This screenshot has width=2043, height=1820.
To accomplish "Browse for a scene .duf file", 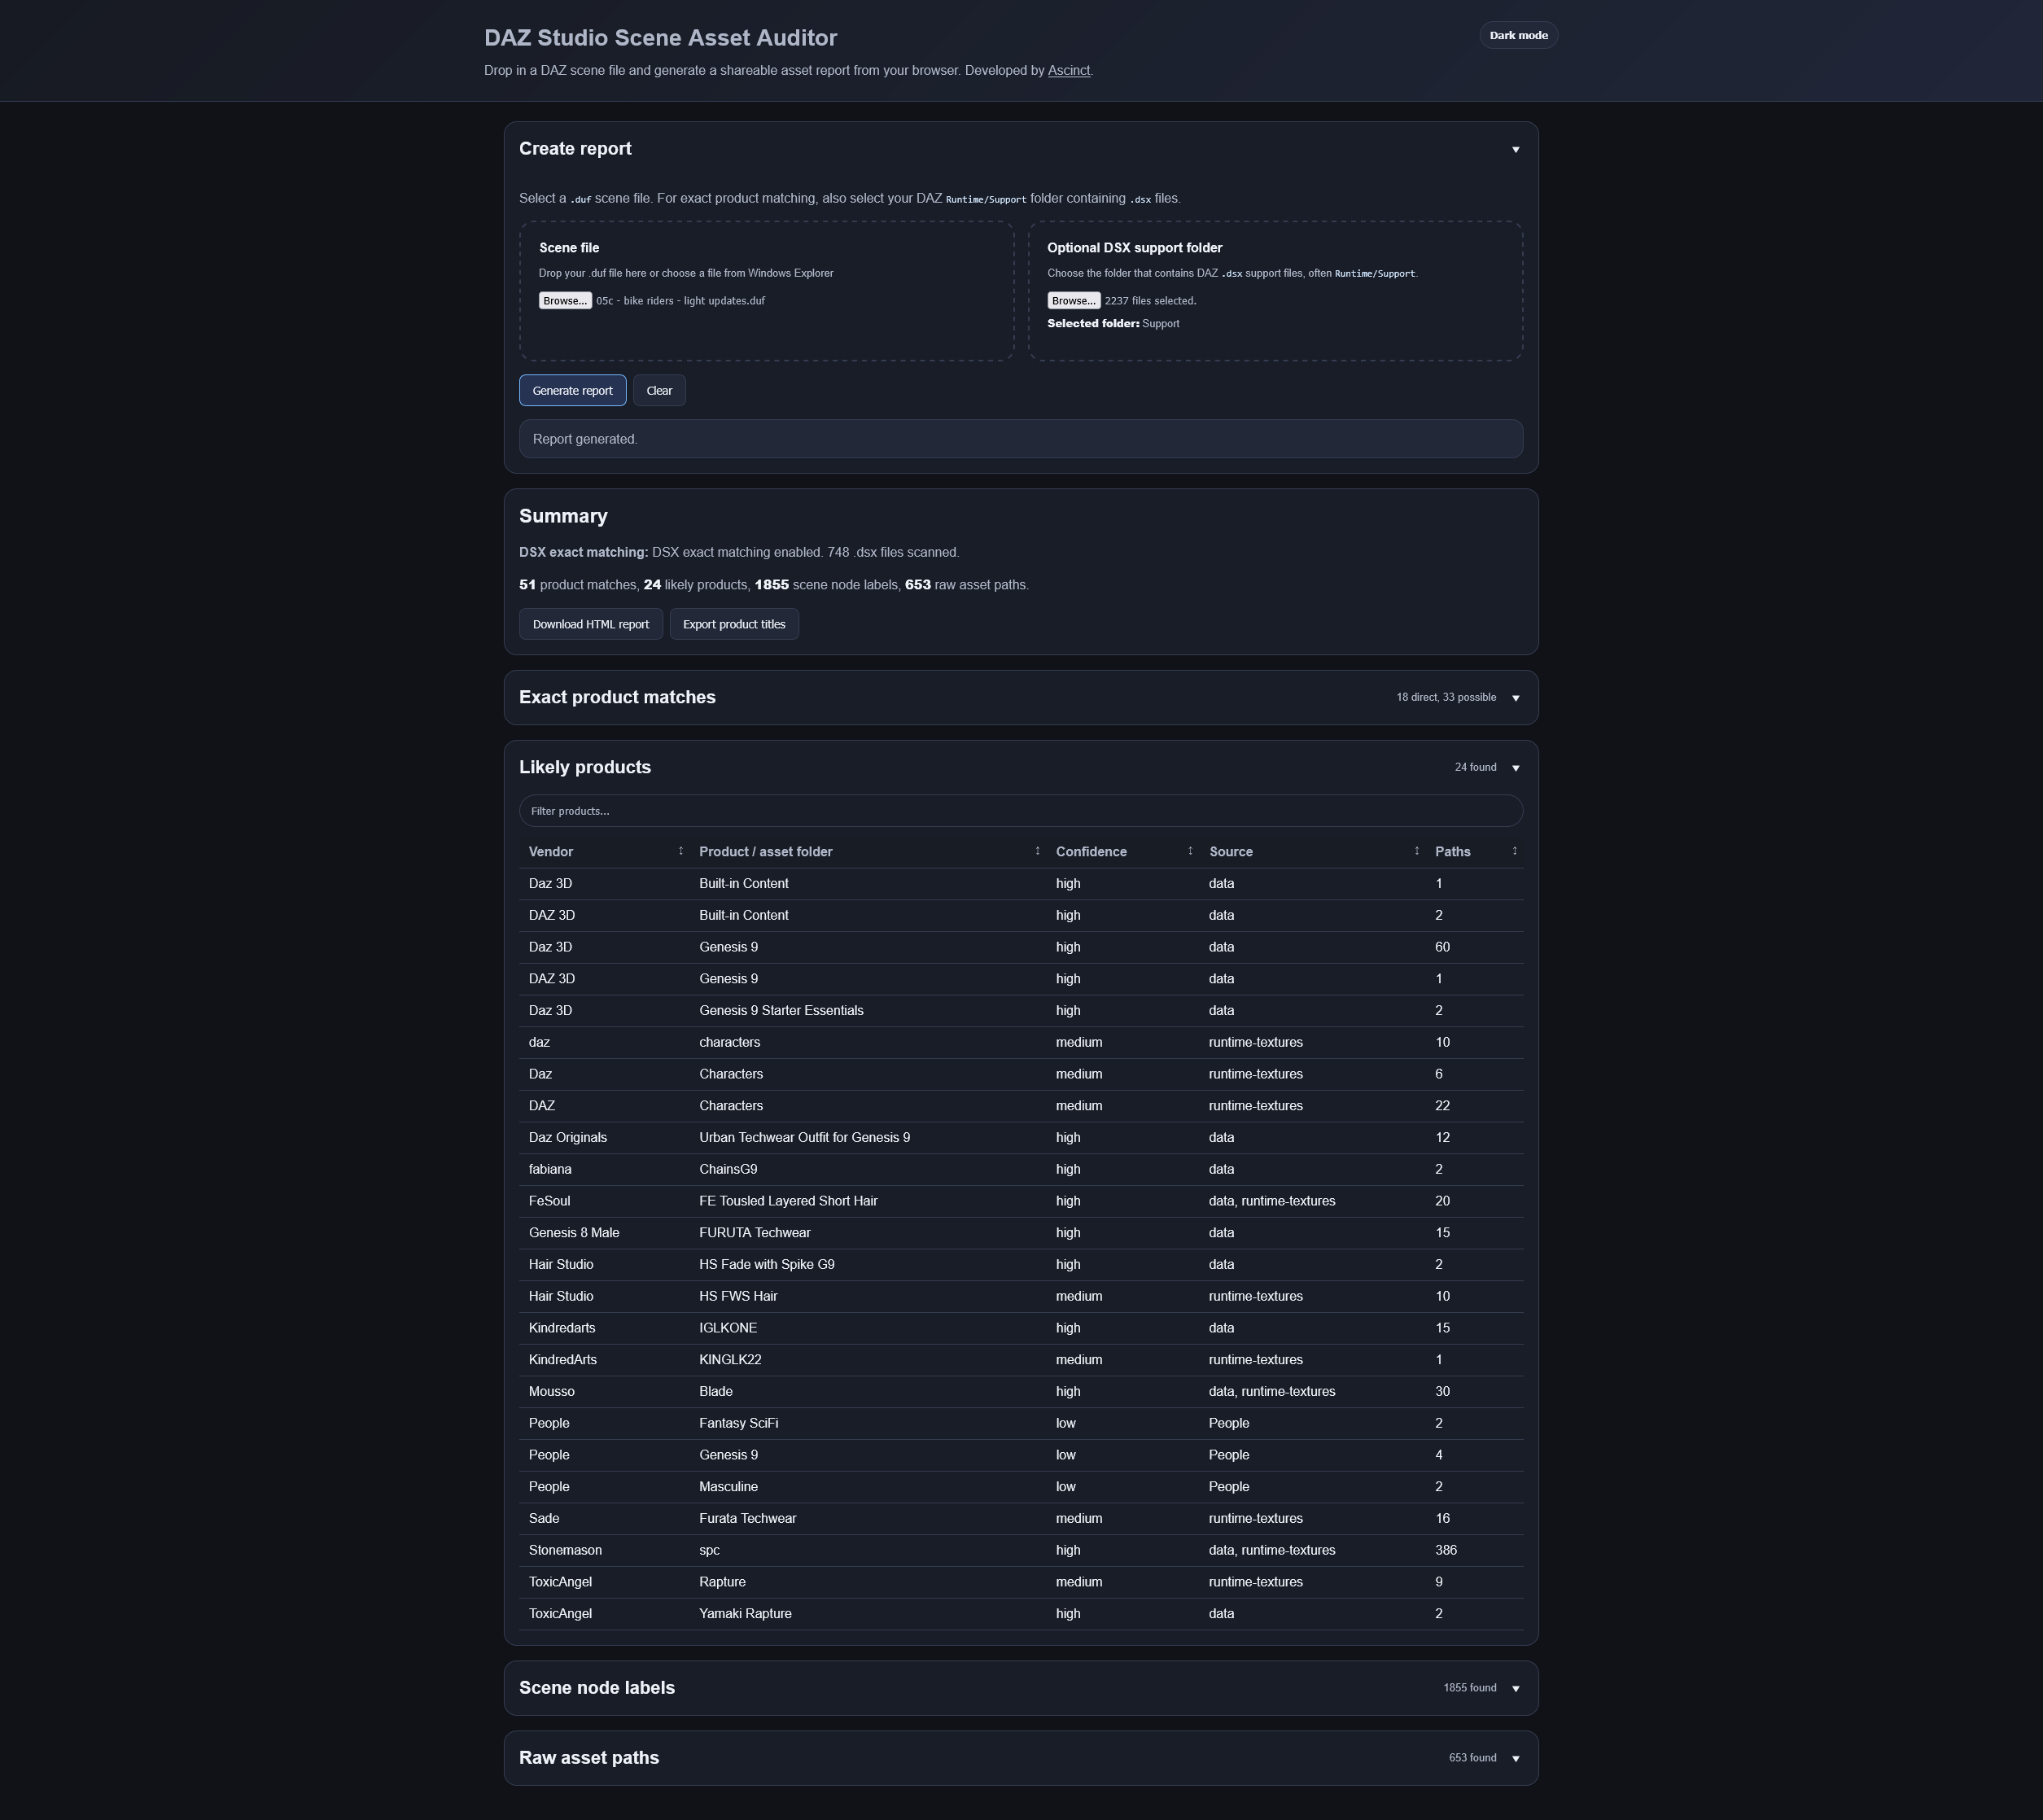I will tap(565, 301).
